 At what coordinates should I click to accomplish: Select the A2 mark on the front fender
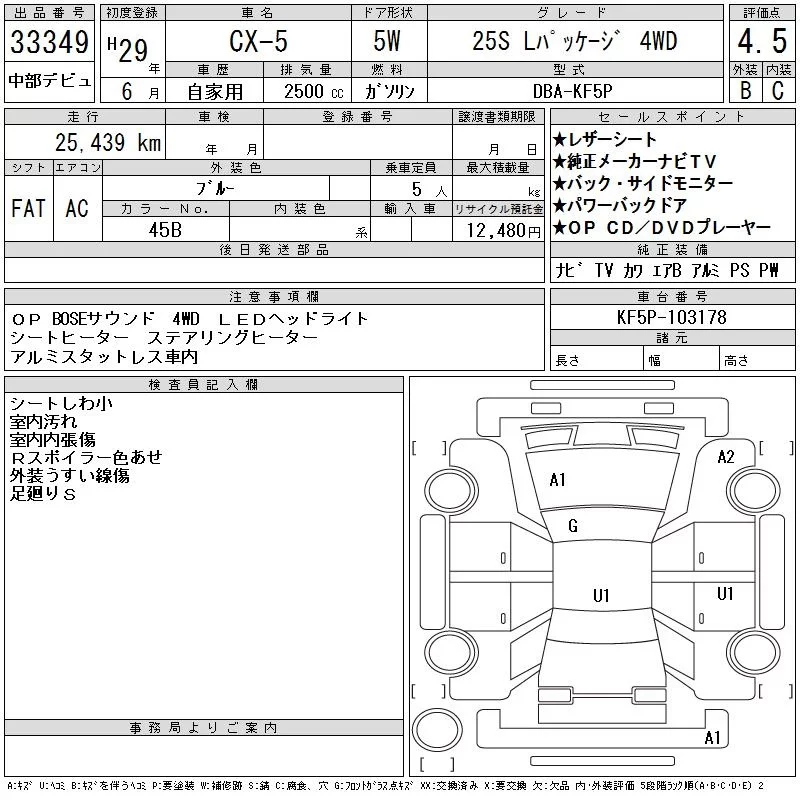[x=726, y=457]
